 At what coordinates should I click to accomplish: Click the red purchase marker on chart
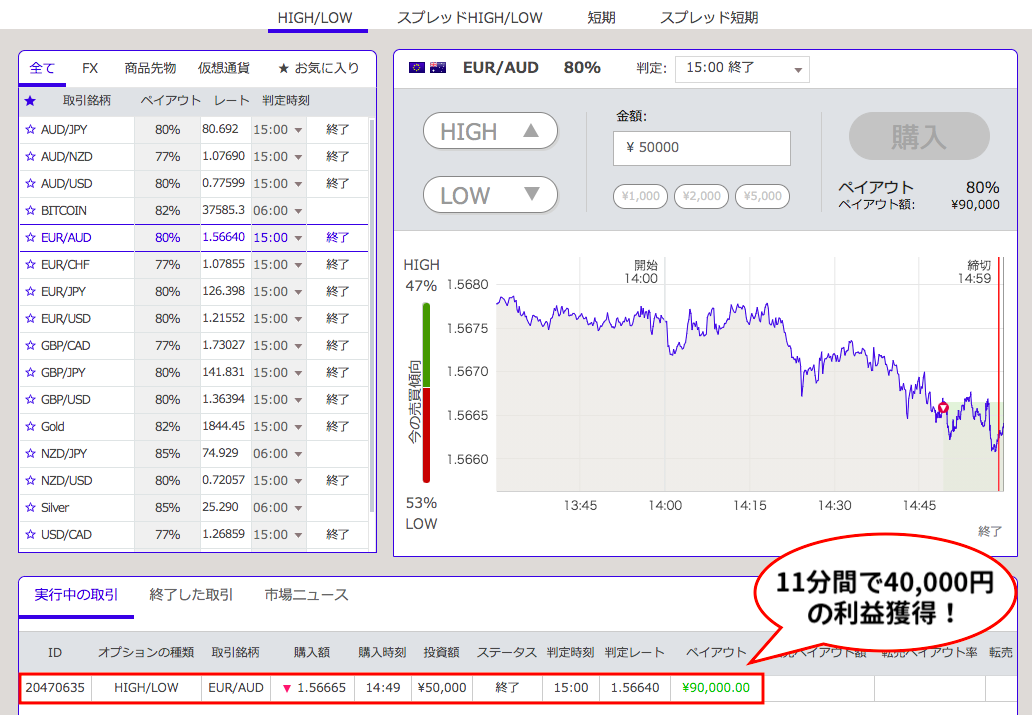coord(942,408)
